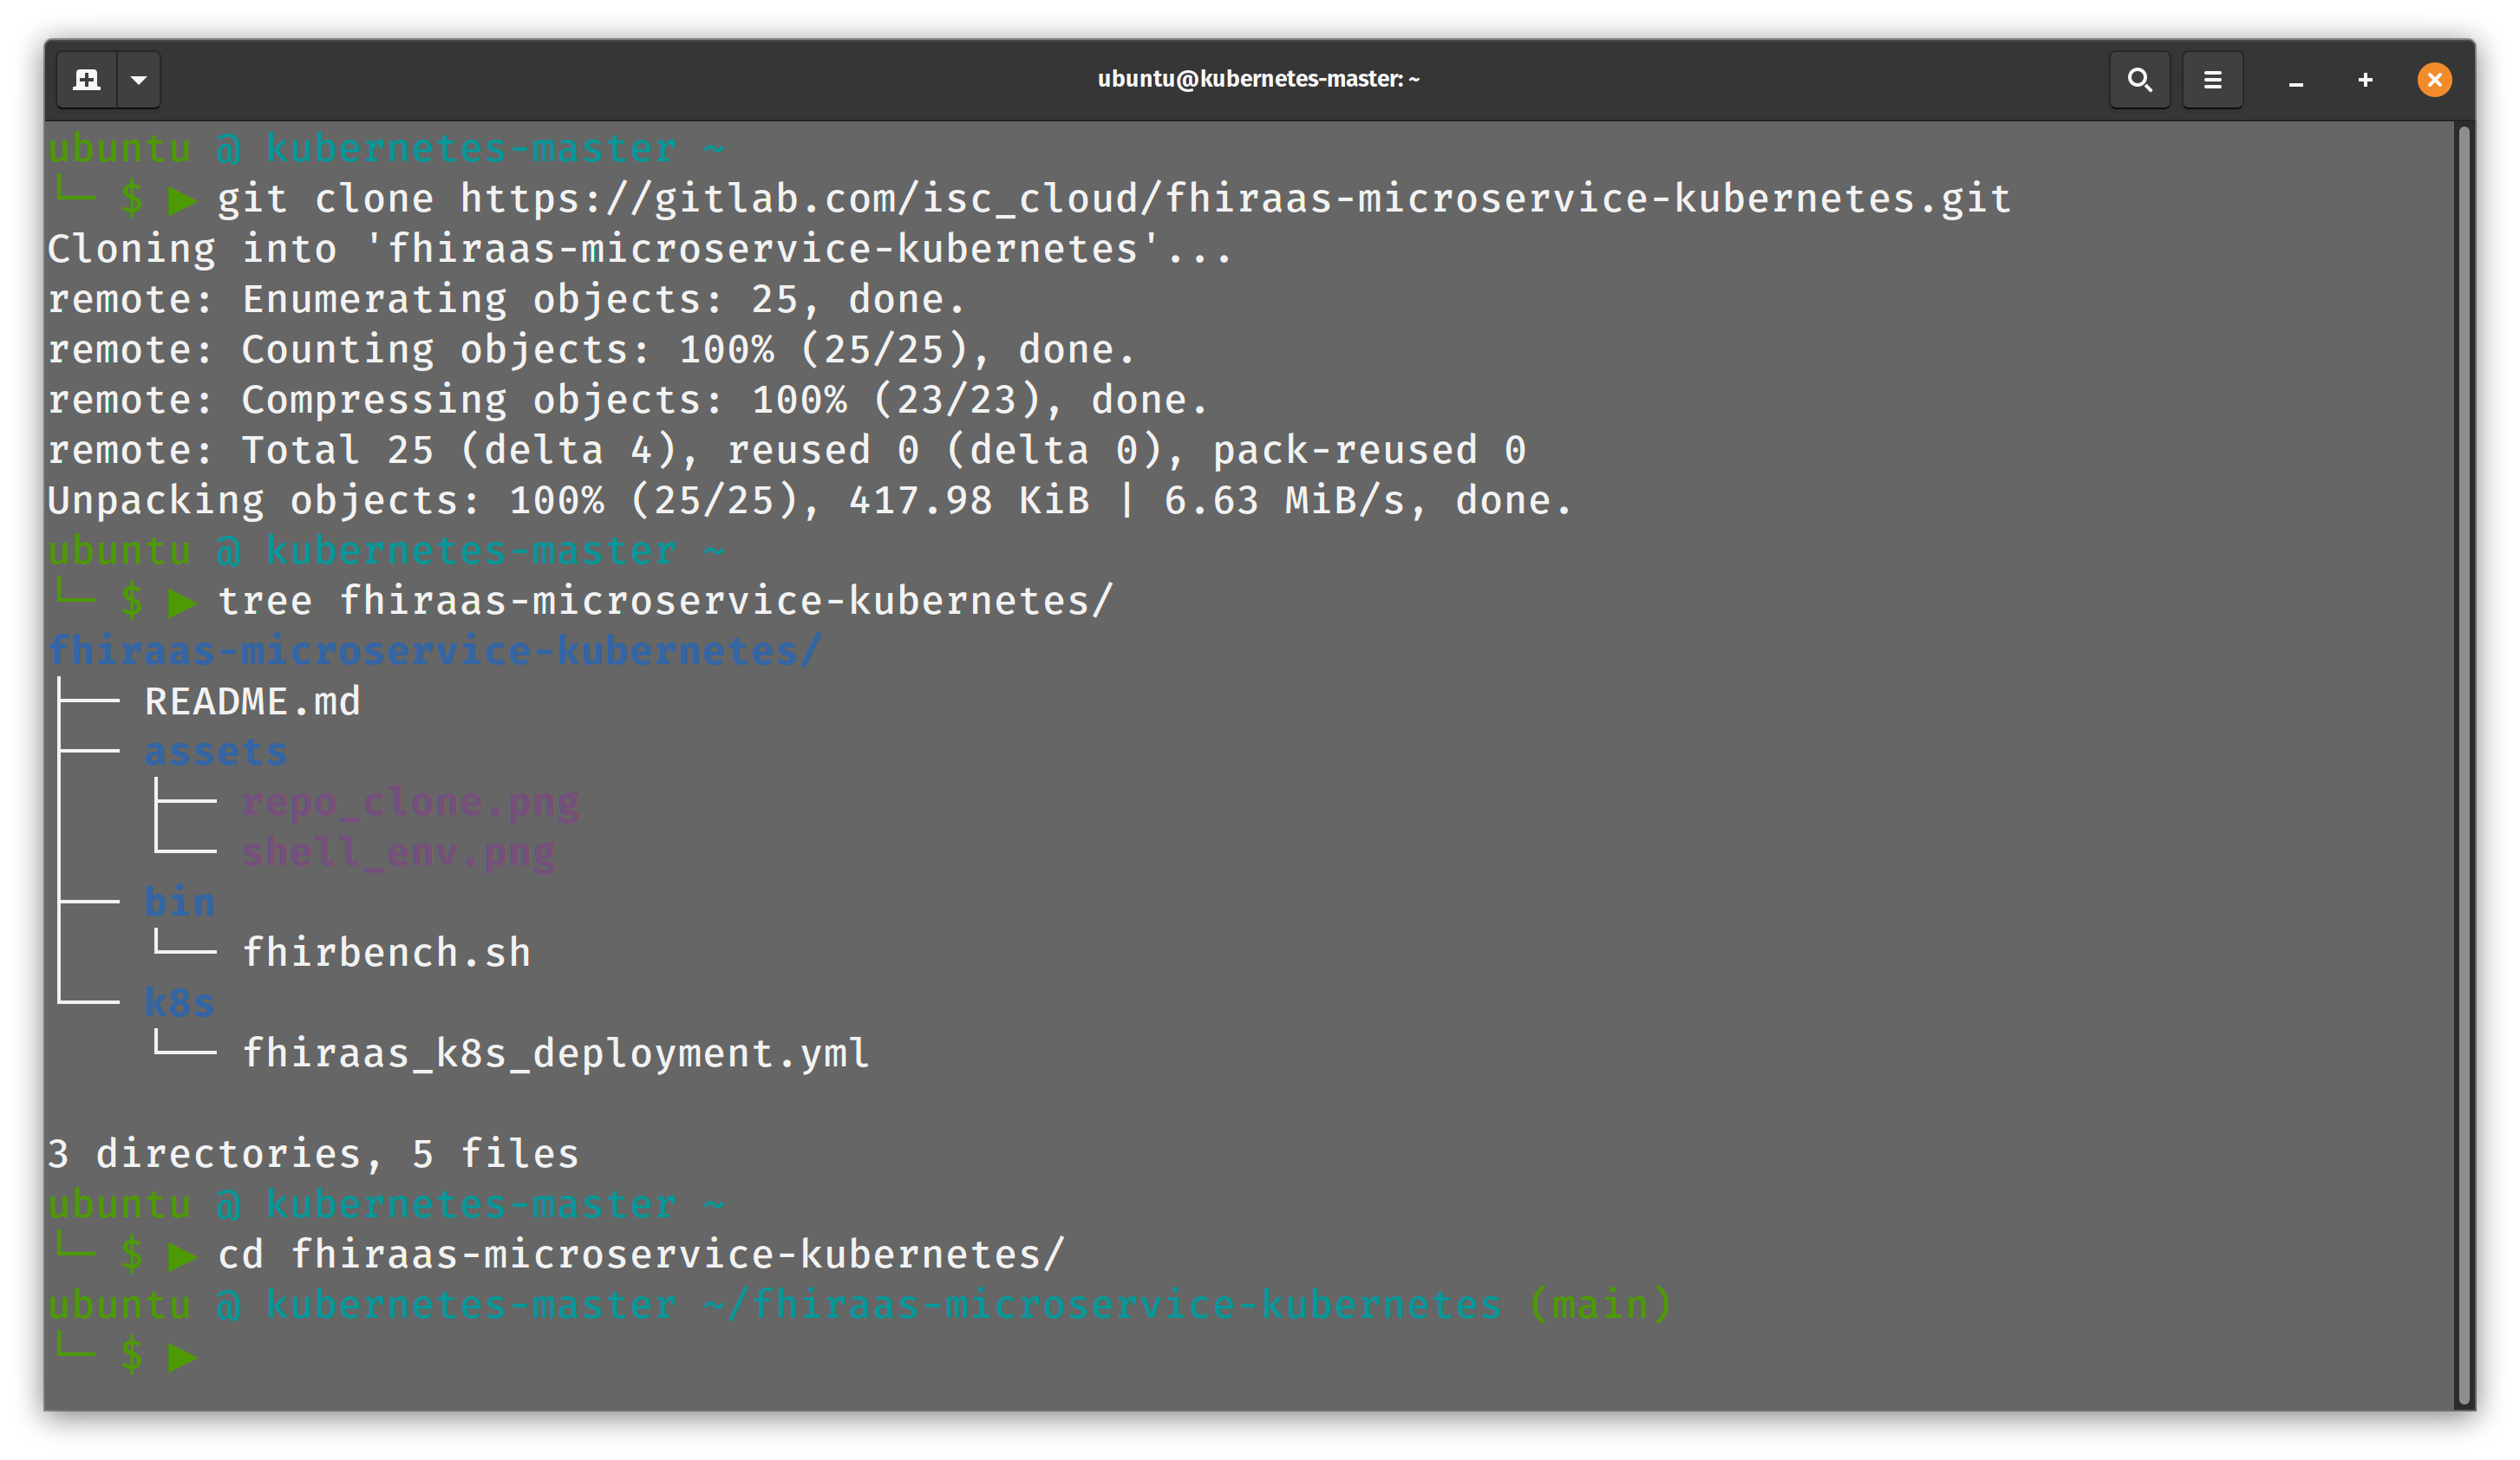This screenshot has height=1460, width=2520.
Task: Minimize the terminal window
Action: [2296, 80]
